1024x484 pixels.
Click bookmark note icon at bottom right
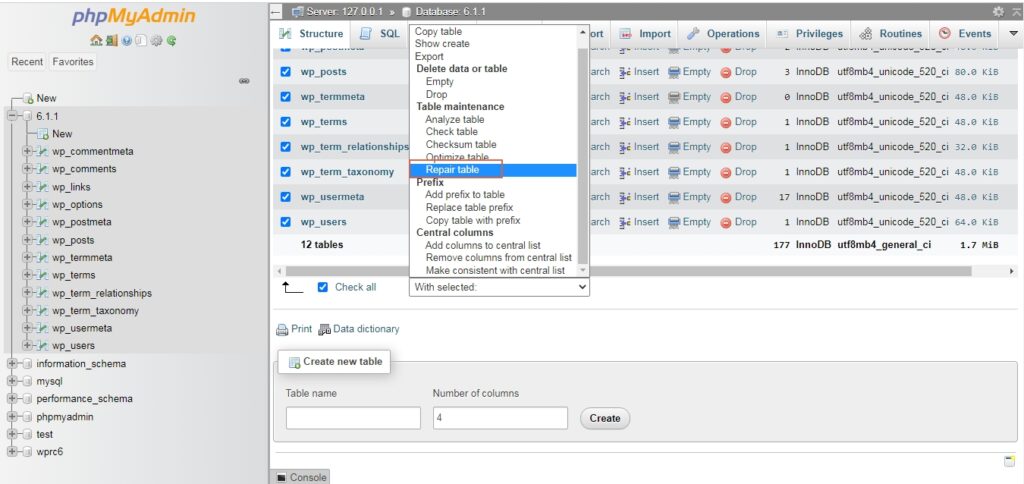pyautogui.click(x=1010, y=462)
